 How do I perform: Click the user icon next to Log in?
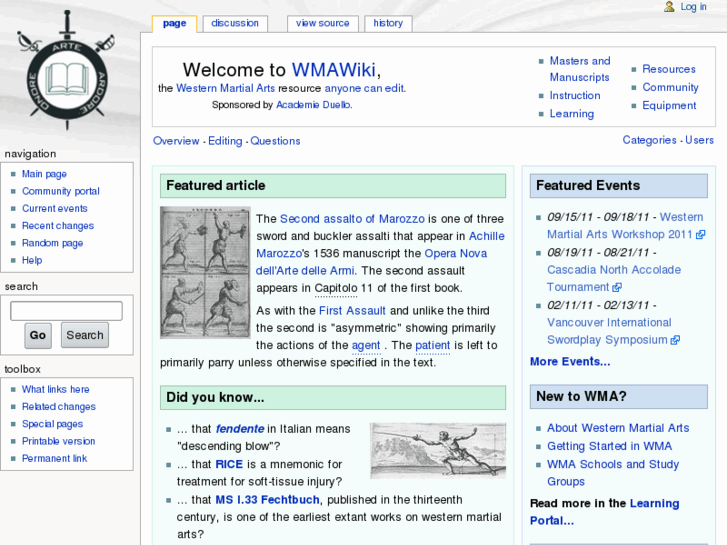point(669,6)
